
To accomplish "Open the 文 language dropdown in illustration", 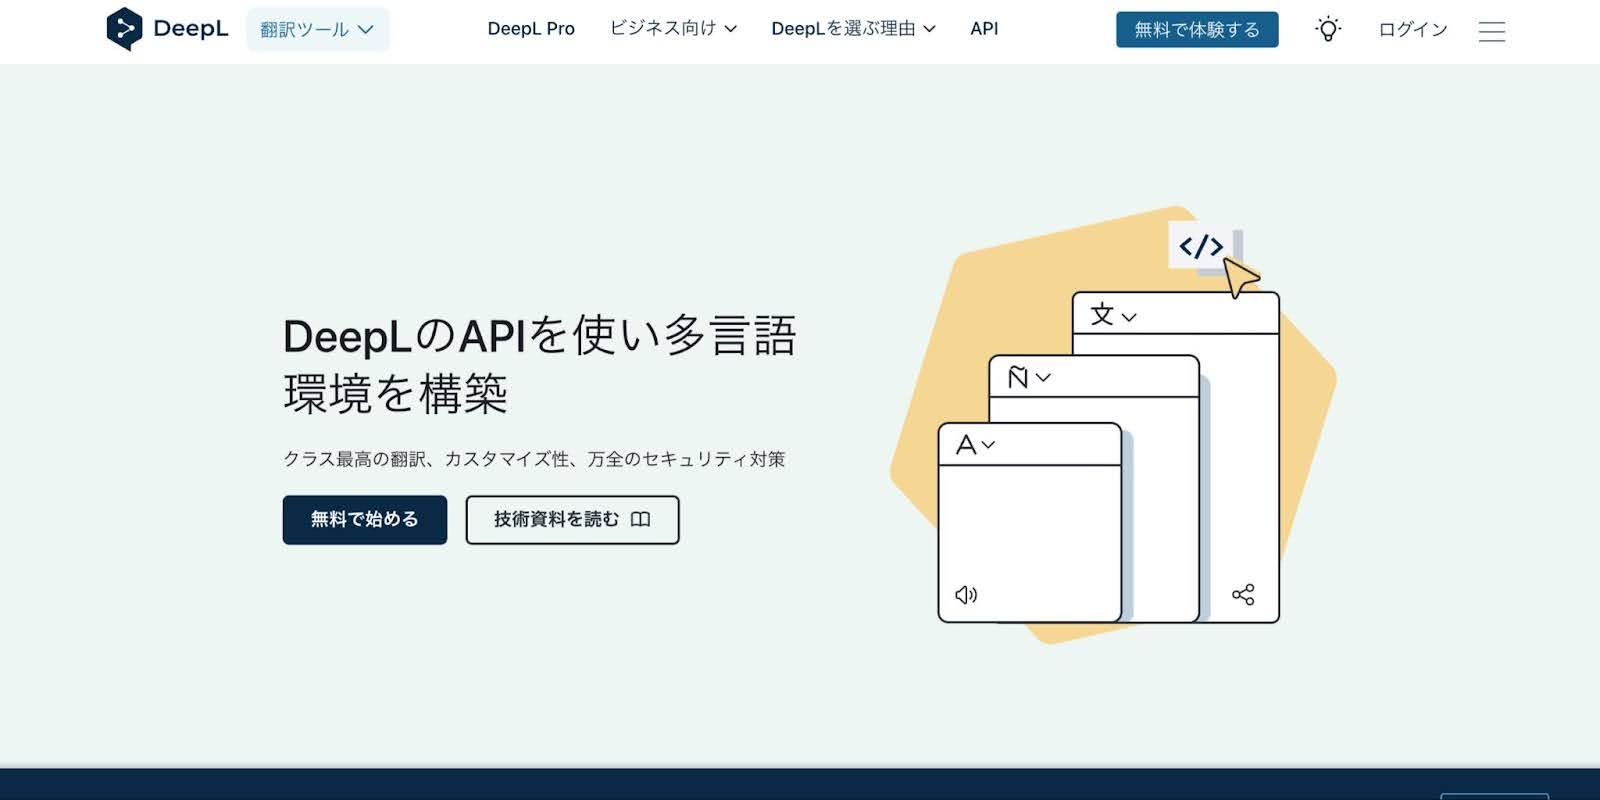I will pyautogui.click(x=1113, y=315).
